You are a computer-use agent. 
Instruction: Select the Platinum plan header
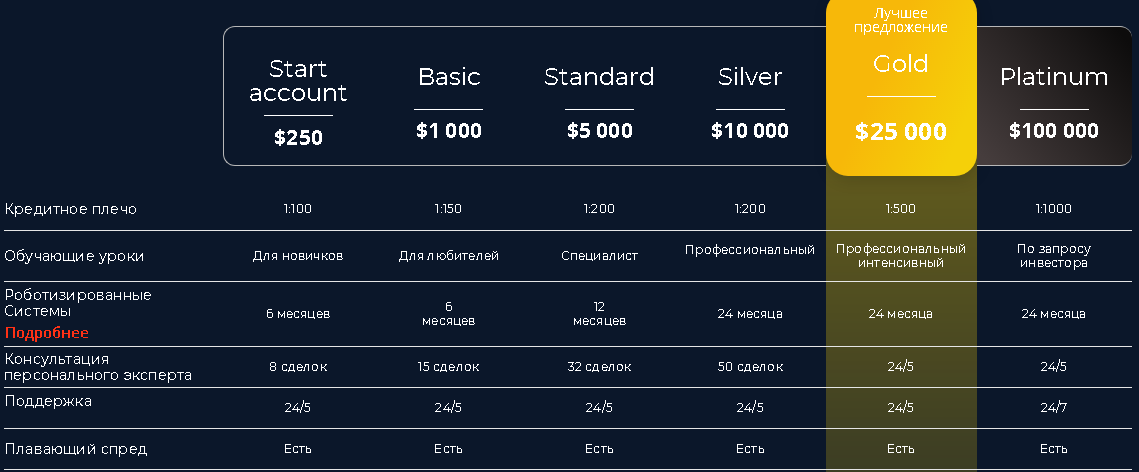point(1053,77)
